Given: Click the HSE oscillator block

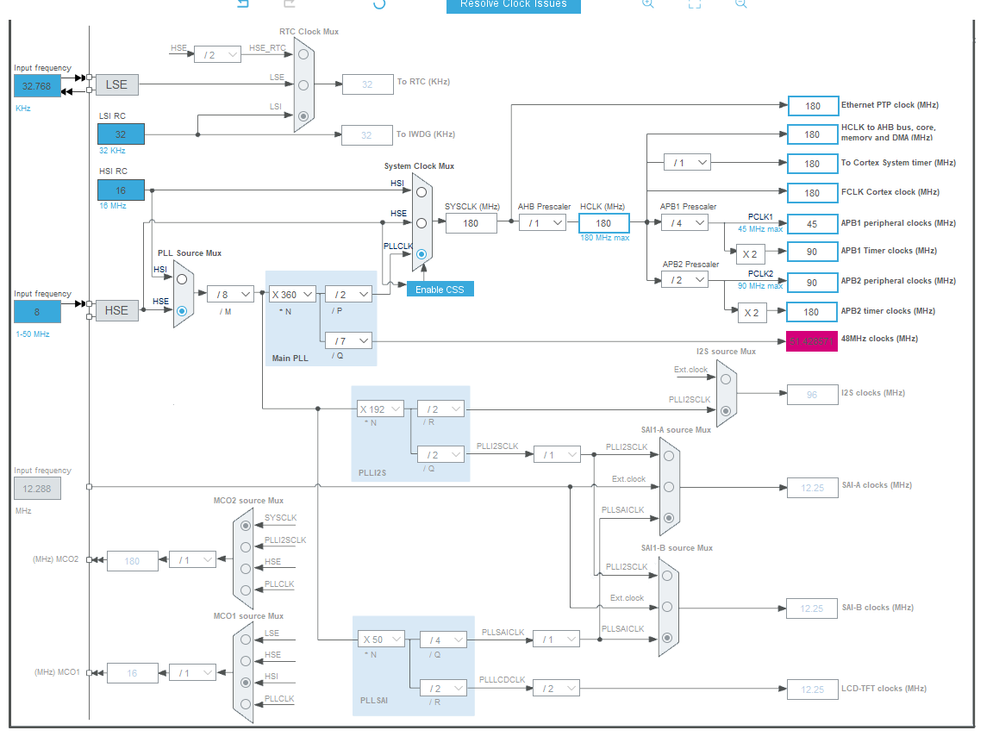Looking at the screenshot, I should click(x=117, y=310).
